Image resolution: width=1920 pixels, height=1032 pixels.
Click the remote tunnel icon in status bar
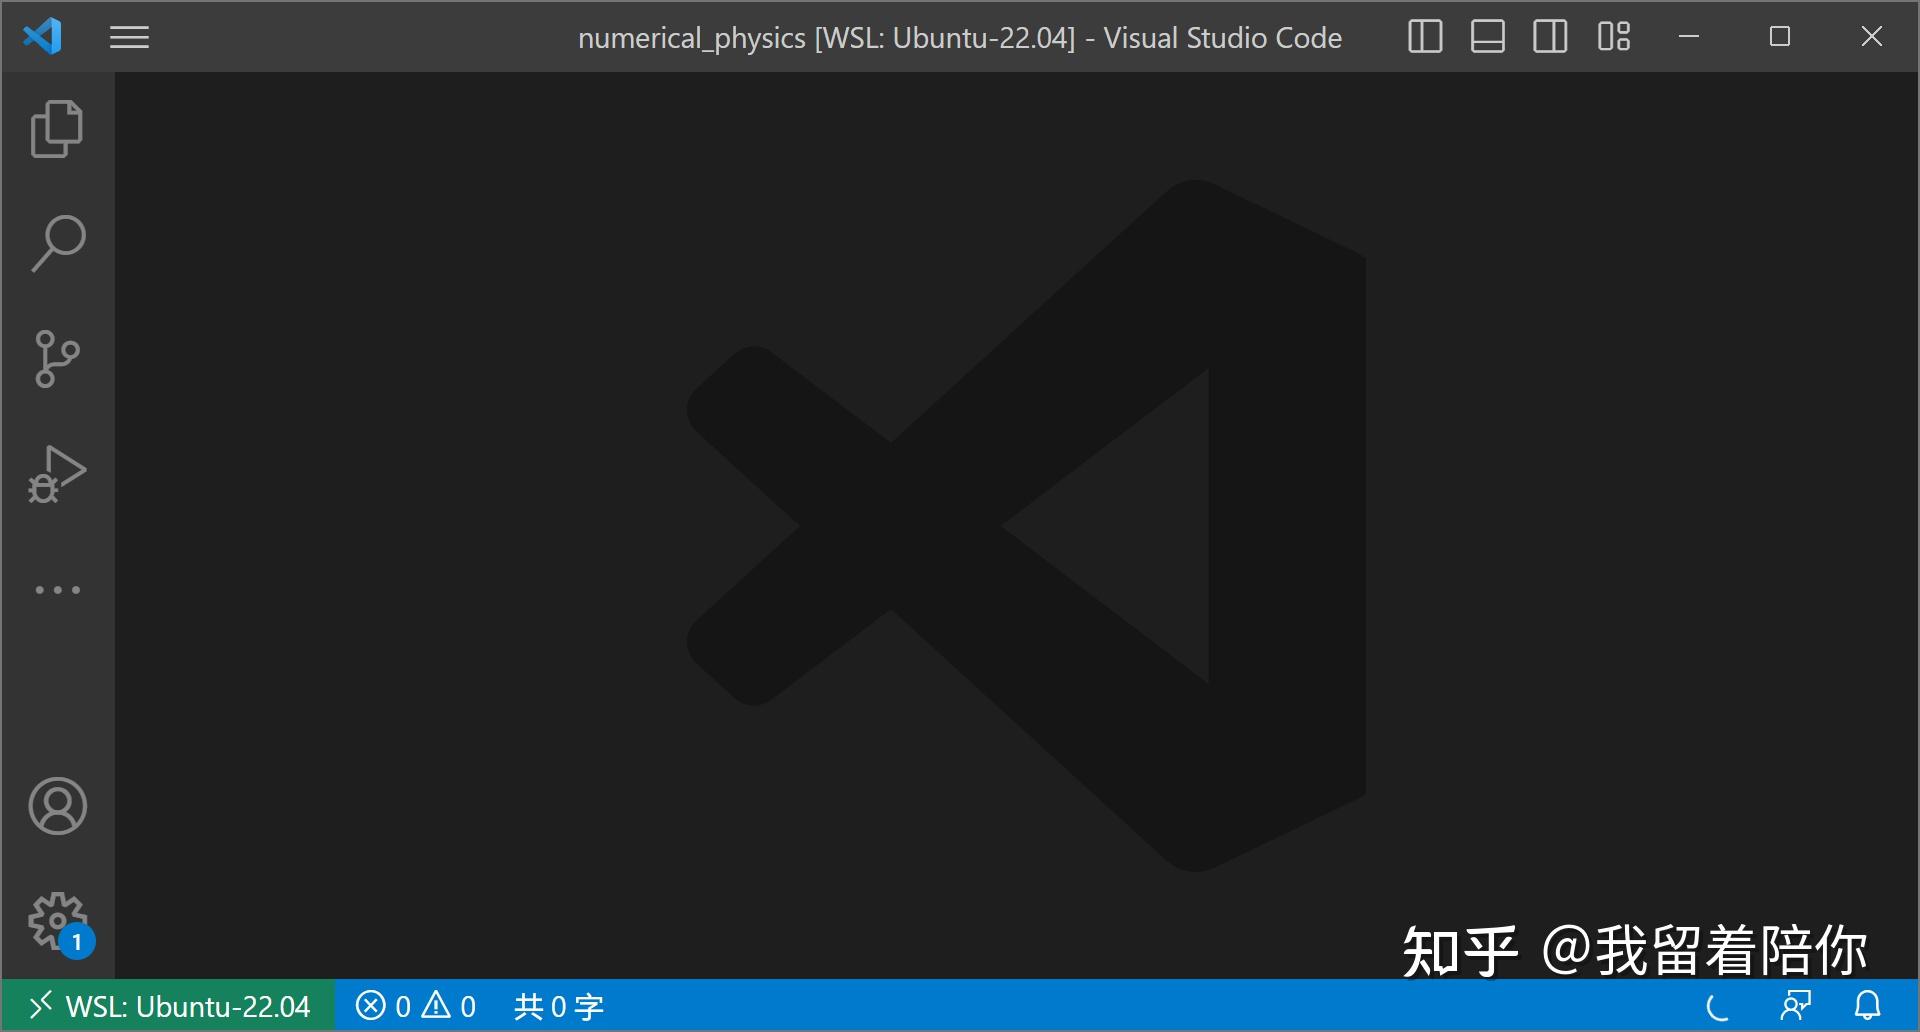1797,1006
